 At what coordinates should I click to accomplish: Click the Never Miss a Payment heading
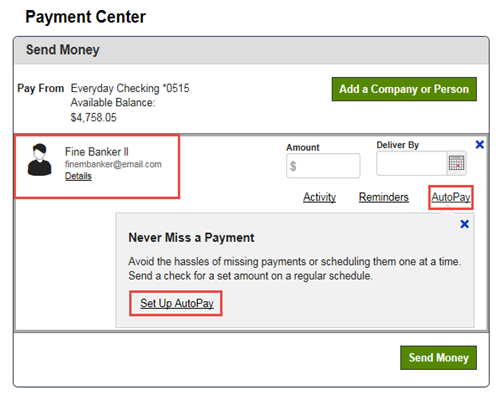(191, 238)
